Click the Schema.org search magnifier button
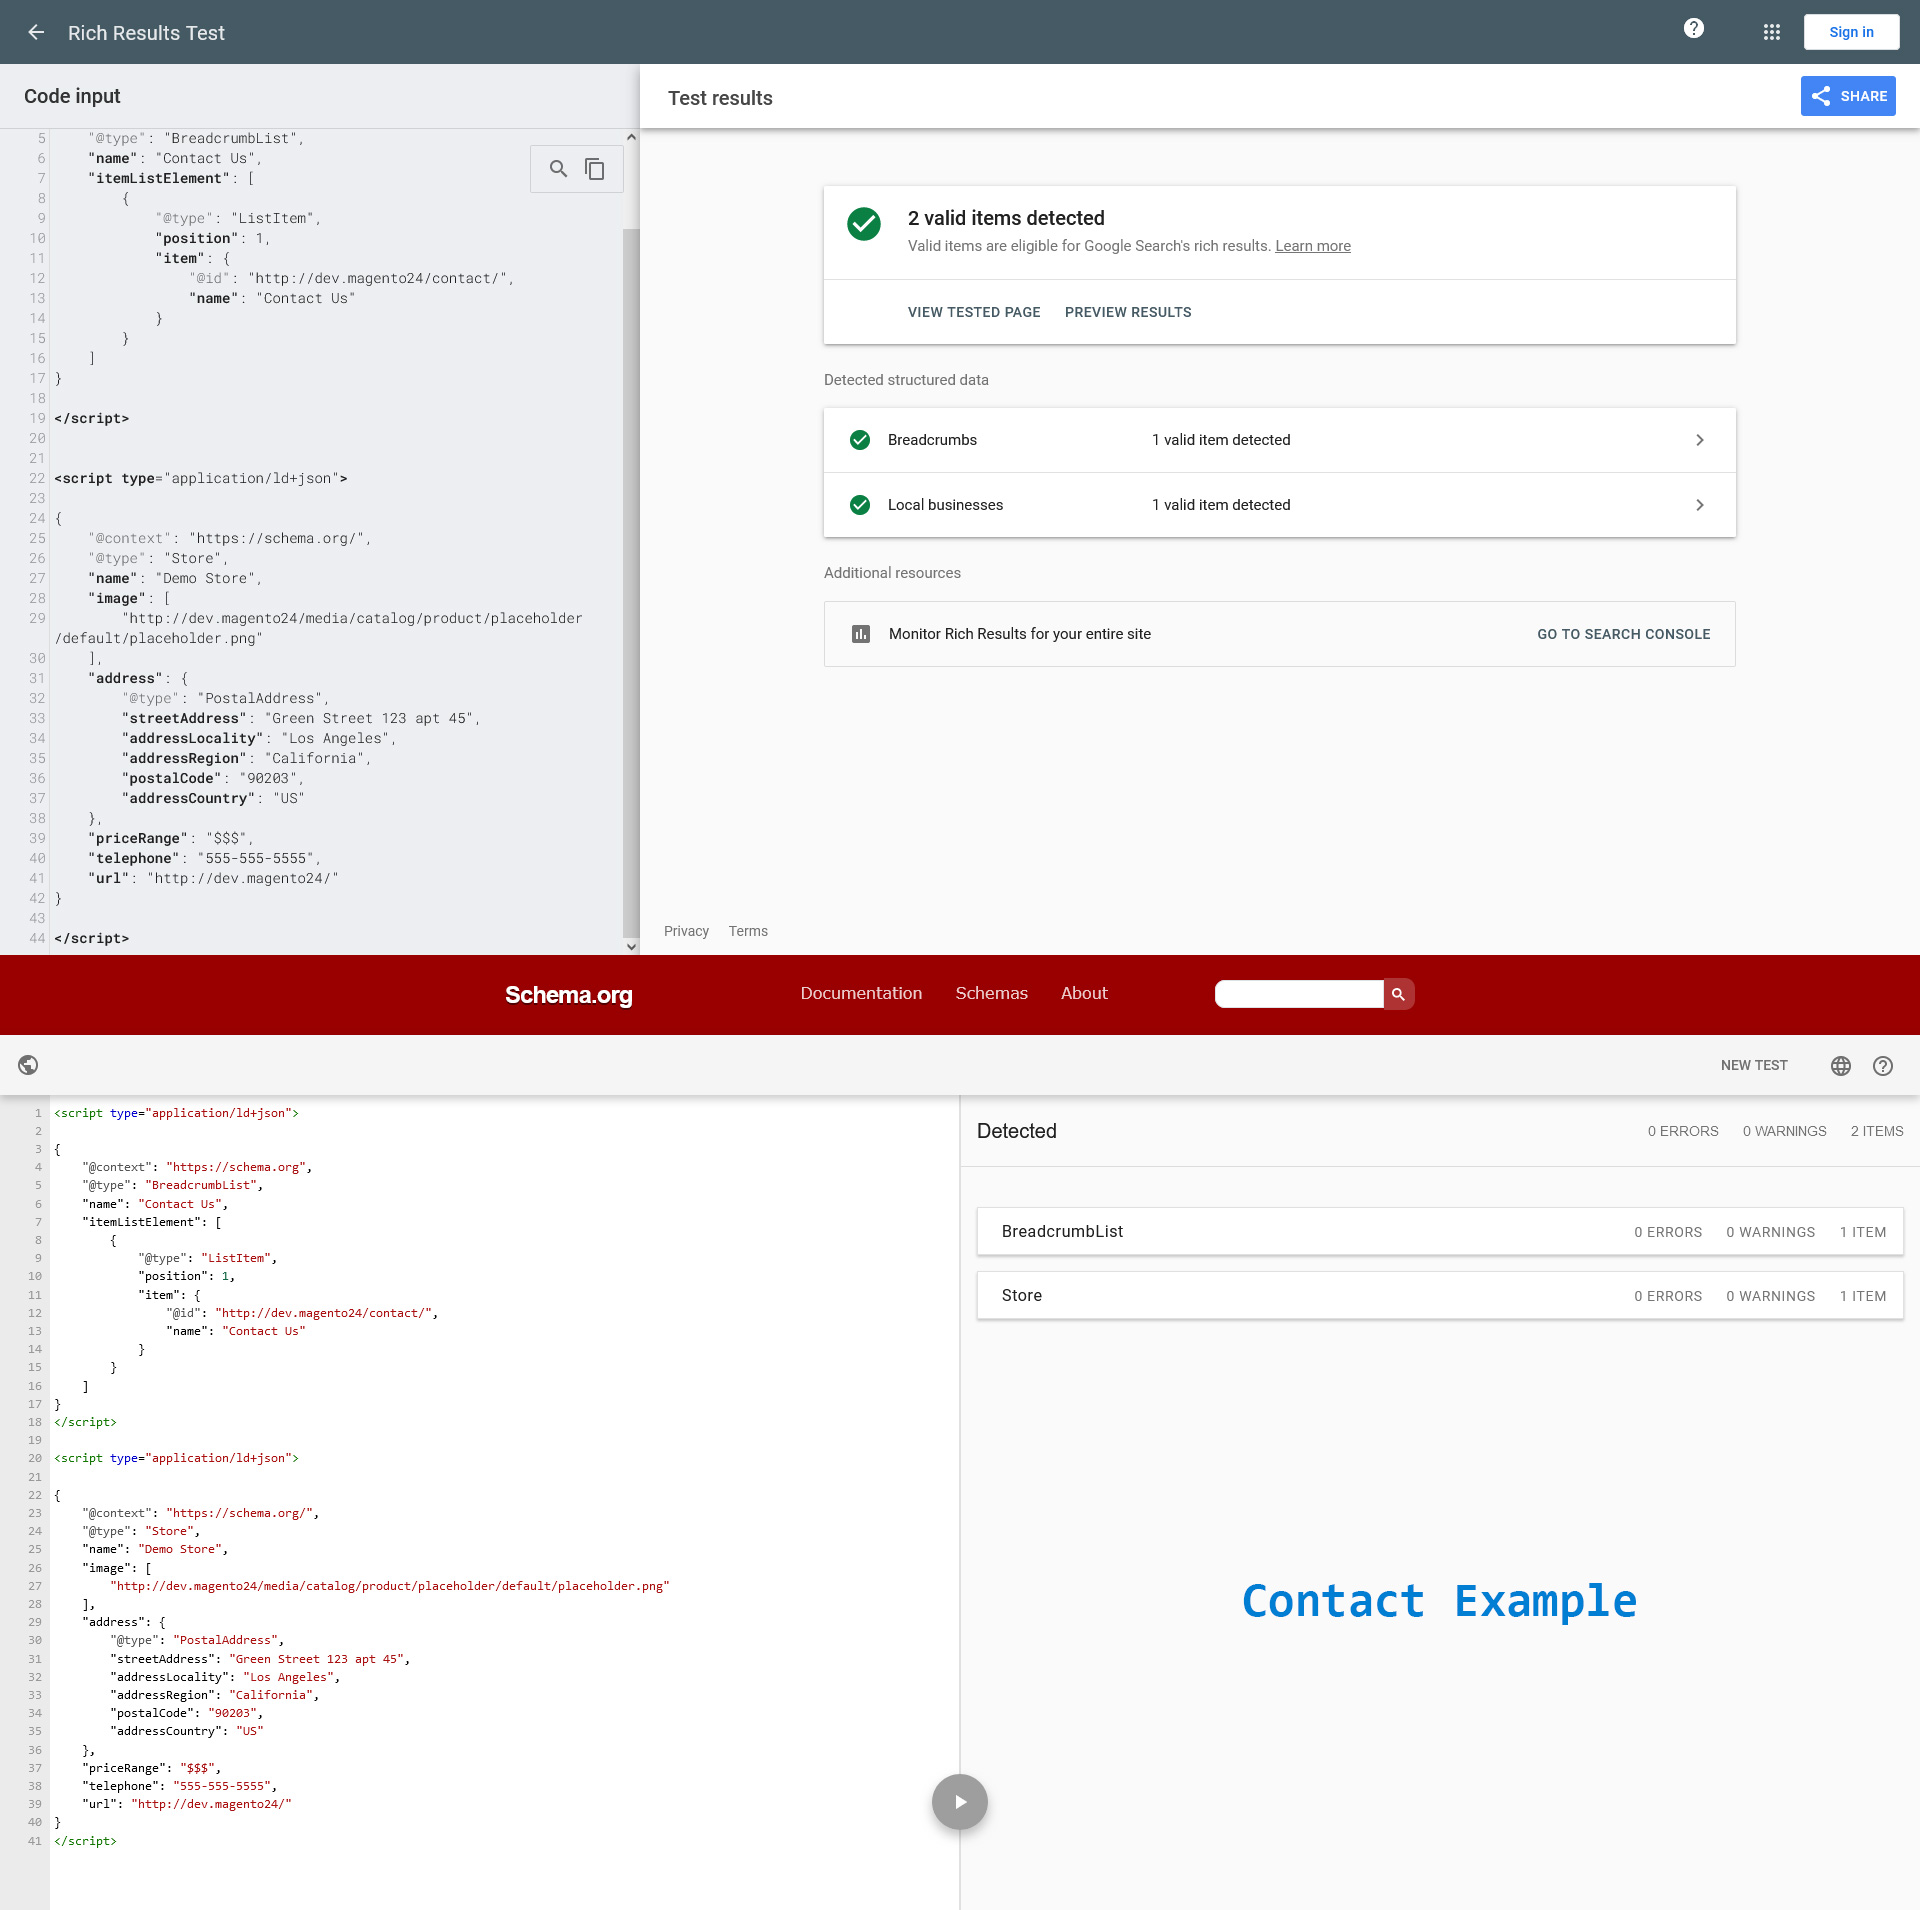Screen dimensions: 1920x1910 pos(1397,993)
